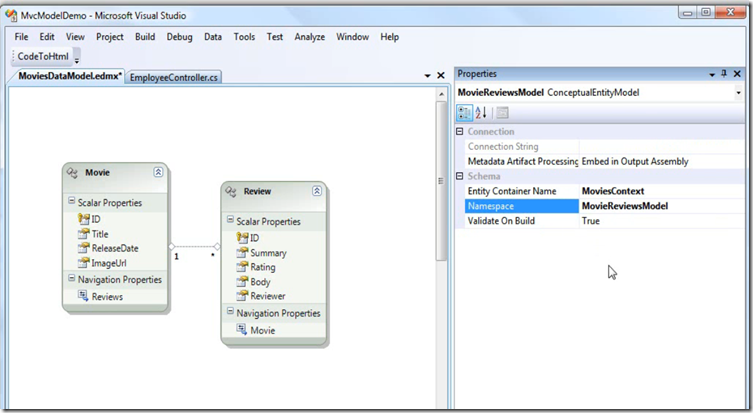Open the Help menu
The image size is (753, 413).
click(x=389, y=37)
